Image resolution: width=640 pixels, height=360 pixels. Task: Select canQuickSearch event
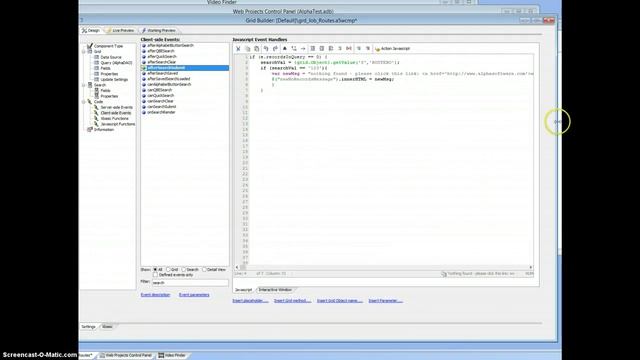coord(160,96)
